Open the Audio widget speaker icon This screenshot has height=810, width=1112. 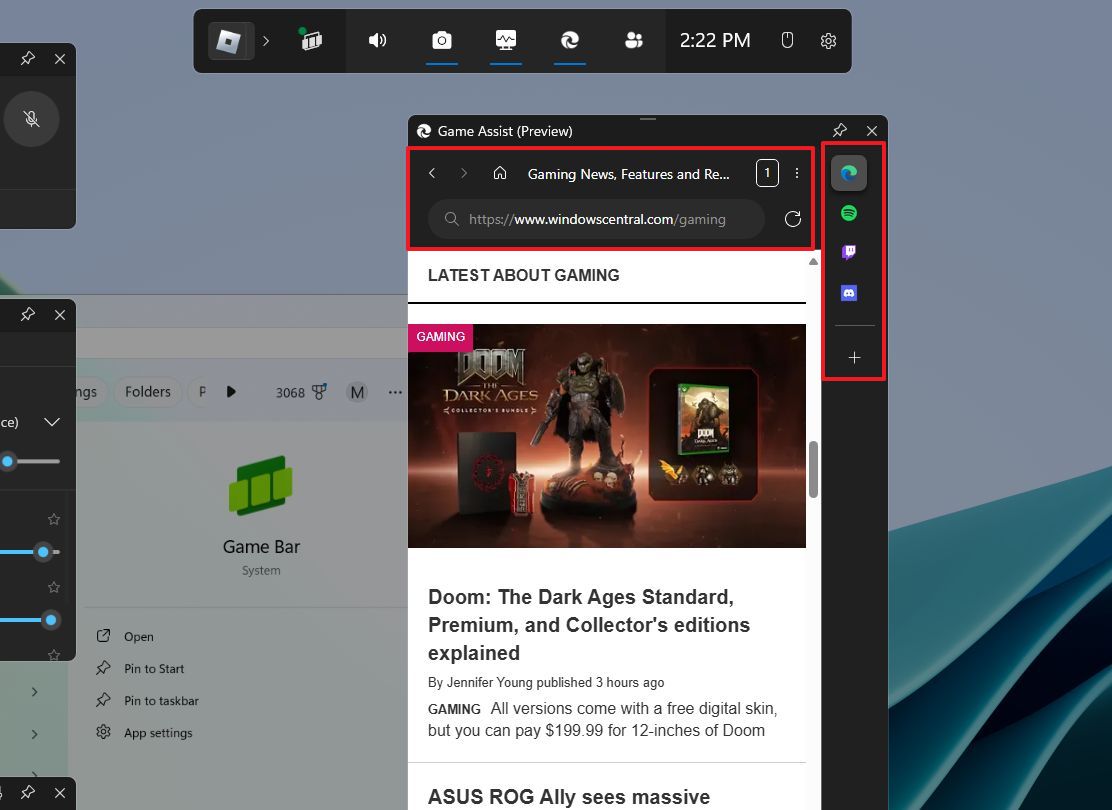[x=377, y=40]
